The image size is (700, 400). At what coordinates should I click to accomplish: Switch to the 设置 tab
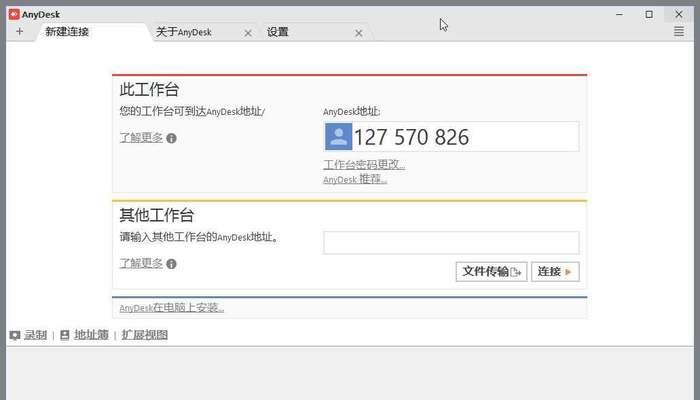[278, 32]
